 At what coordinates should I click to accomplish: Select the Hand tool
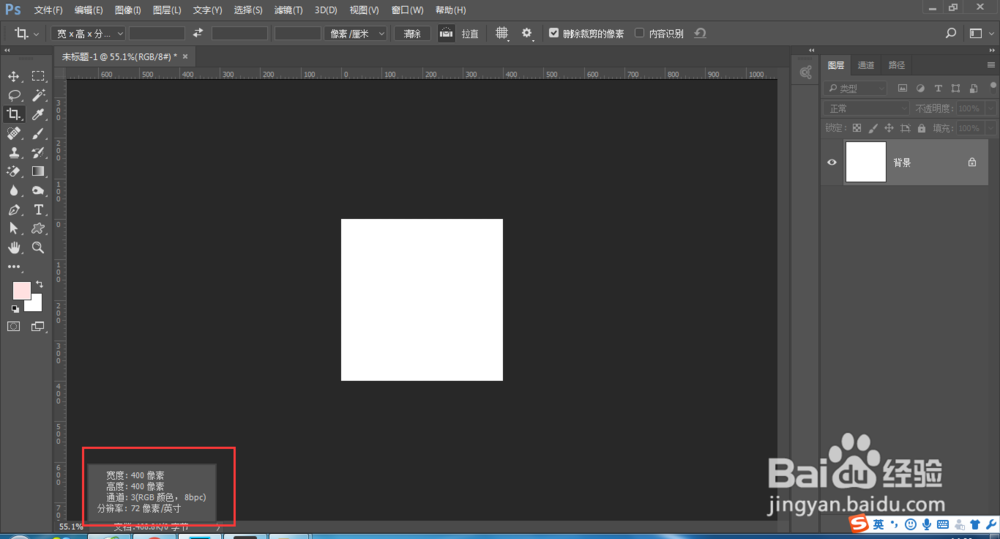pyautogui.click(x=13, y=247)
